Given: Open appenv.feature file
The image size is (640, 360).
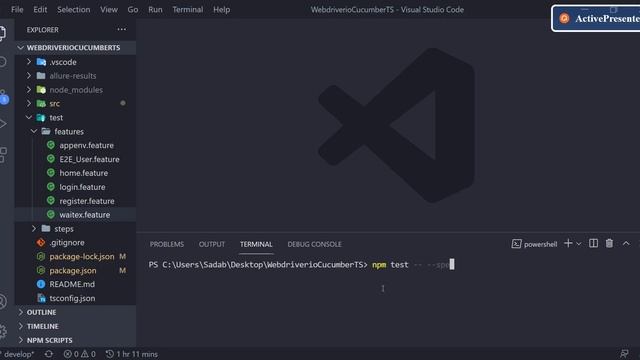Looking at the screenshot, I should point(87,145).
